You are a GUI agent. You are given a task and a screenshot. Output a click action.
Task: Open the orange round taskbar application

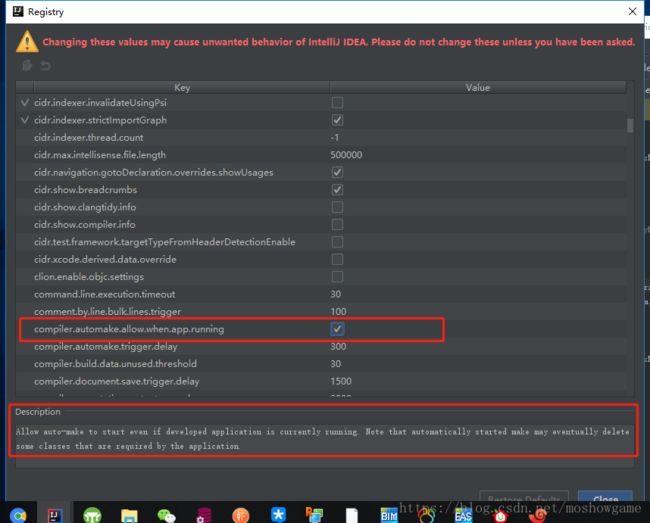click(x=240, y=515)
